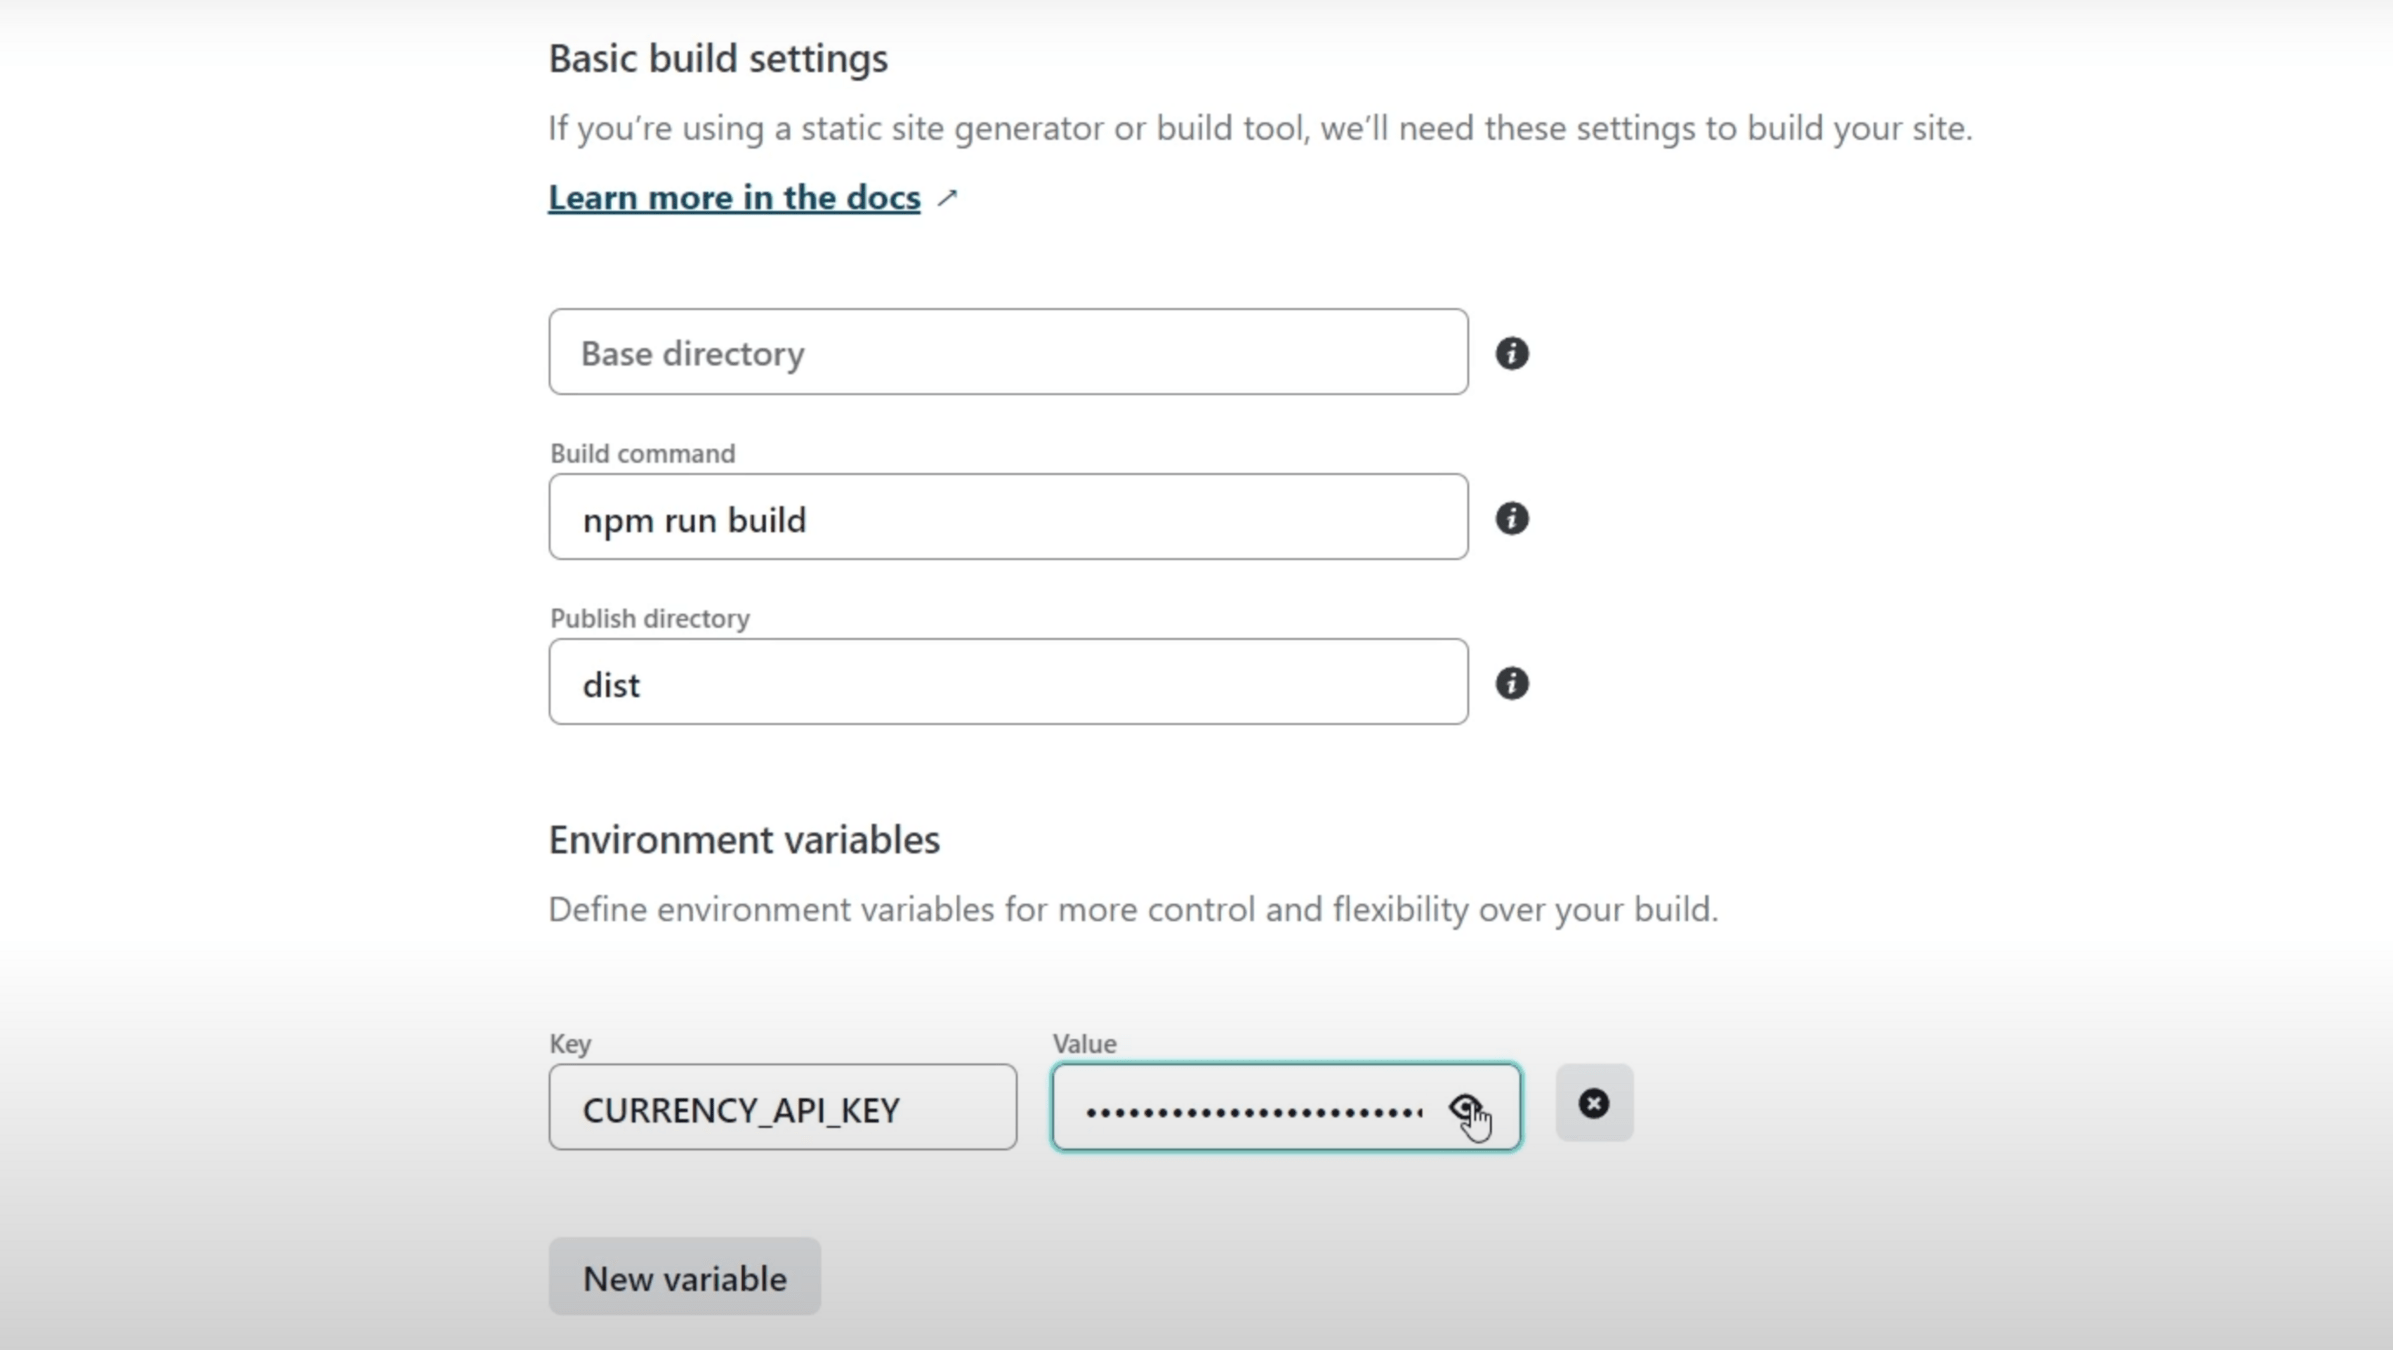Click the external-link arrow beside the docs link
Screen dimensions: 2393x1350
coord(947,198)
